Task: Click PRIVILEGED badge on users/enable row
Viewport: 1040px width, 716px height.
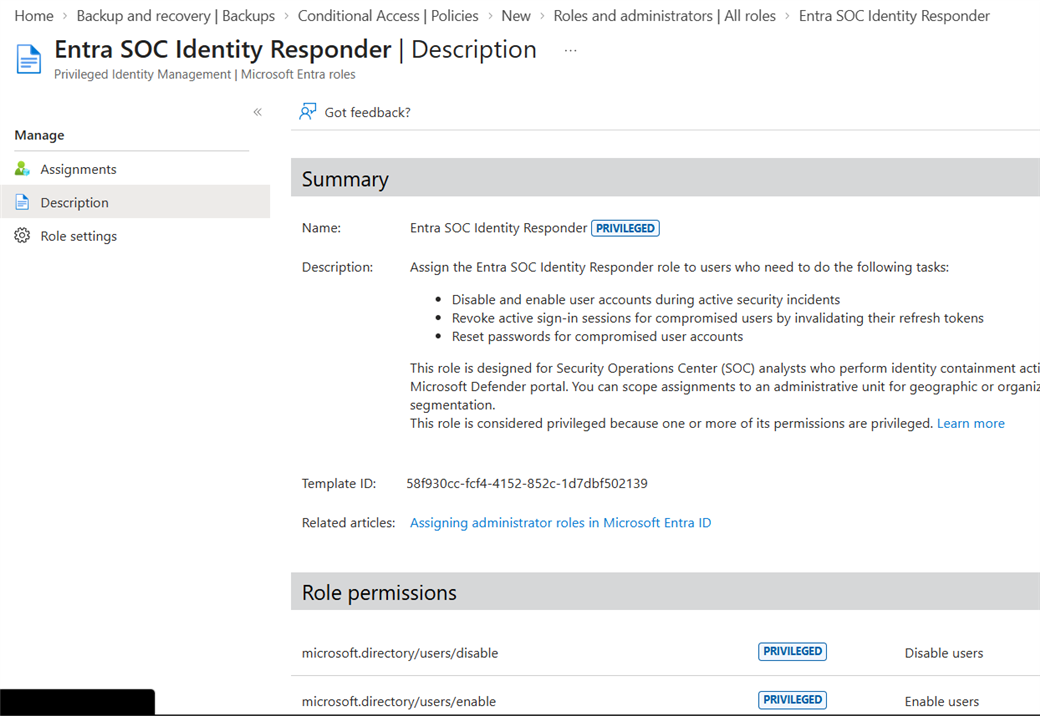Action: click(792, 699)
